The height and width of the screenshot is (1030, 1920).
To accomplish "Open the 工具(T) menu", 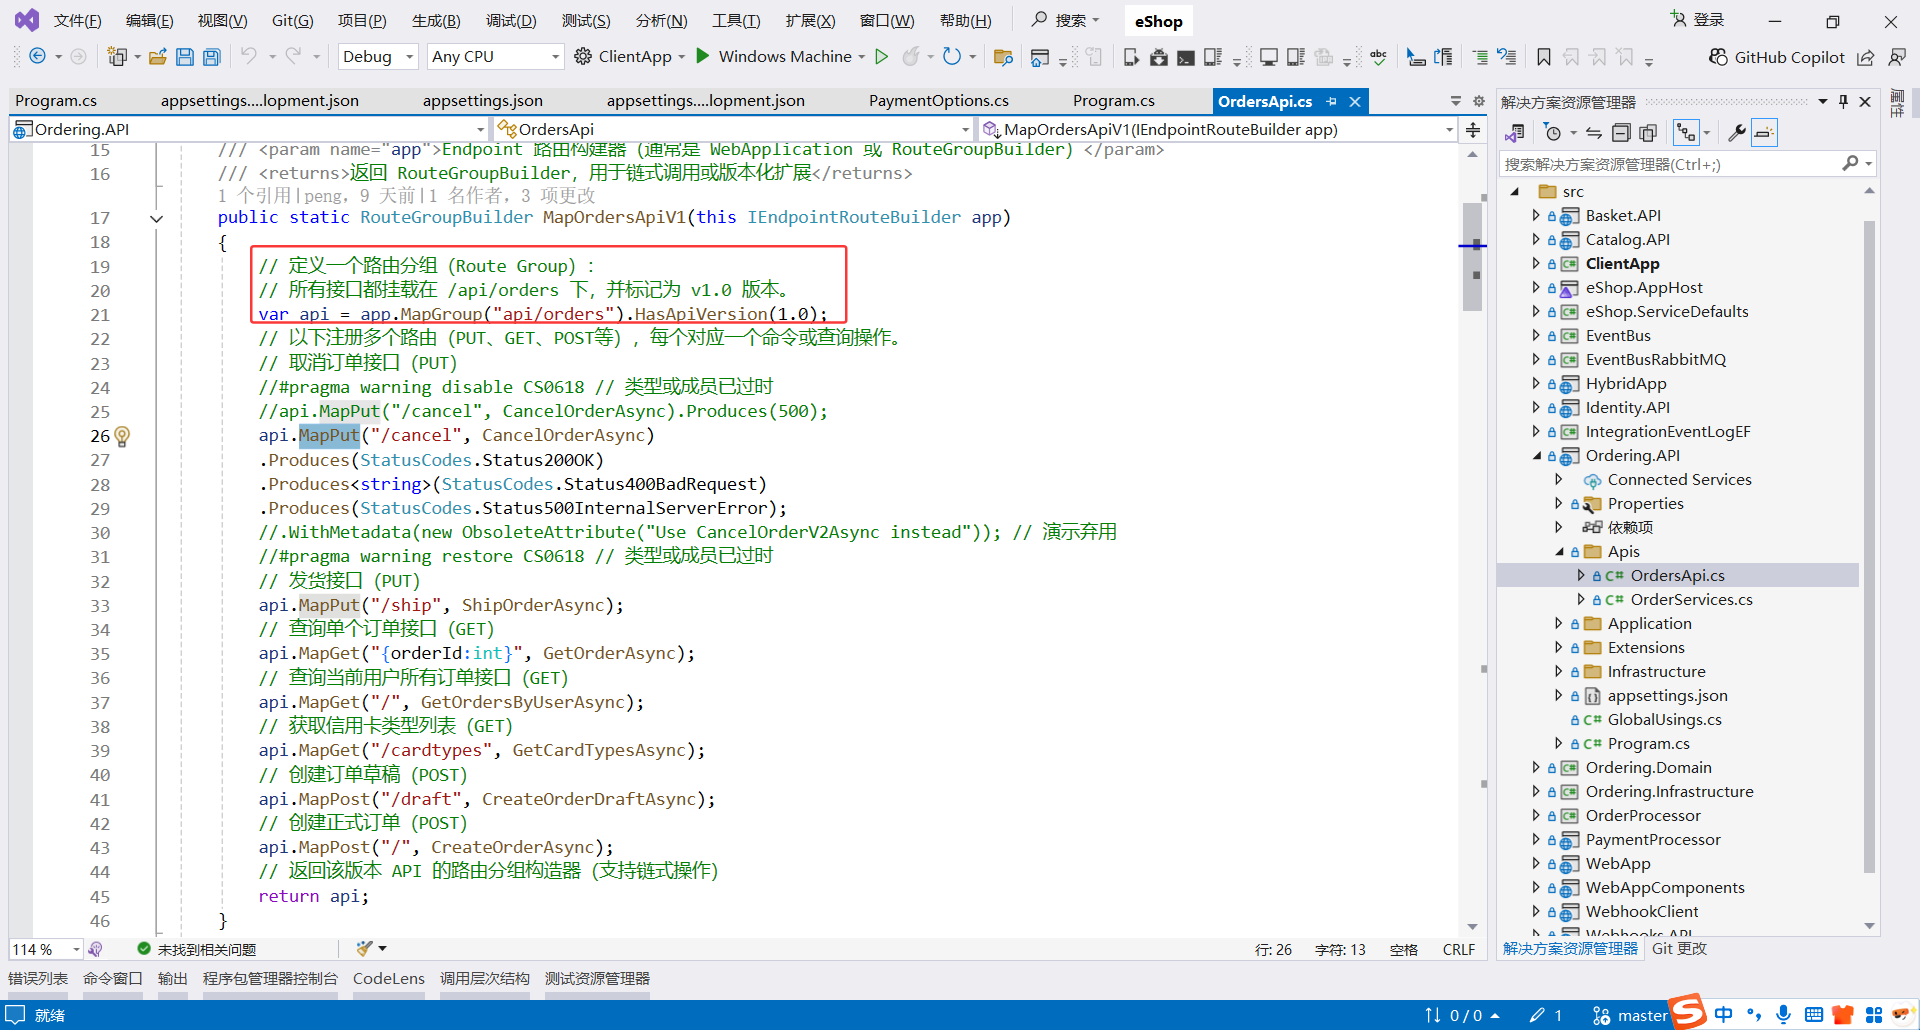I will 736,21.
